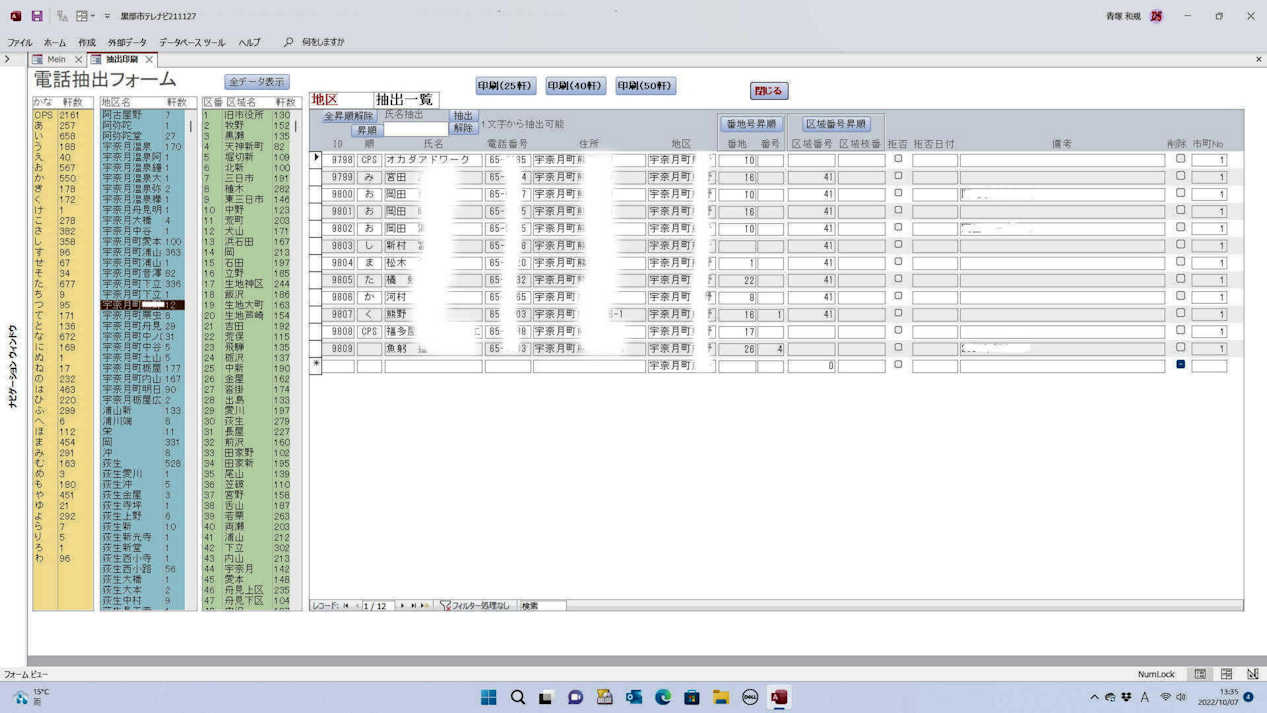Toggle 拒否 checkbox for record 9806
Image resolution: width=1267 pixels, height=713 pixels.
click(x=898, y=296)
